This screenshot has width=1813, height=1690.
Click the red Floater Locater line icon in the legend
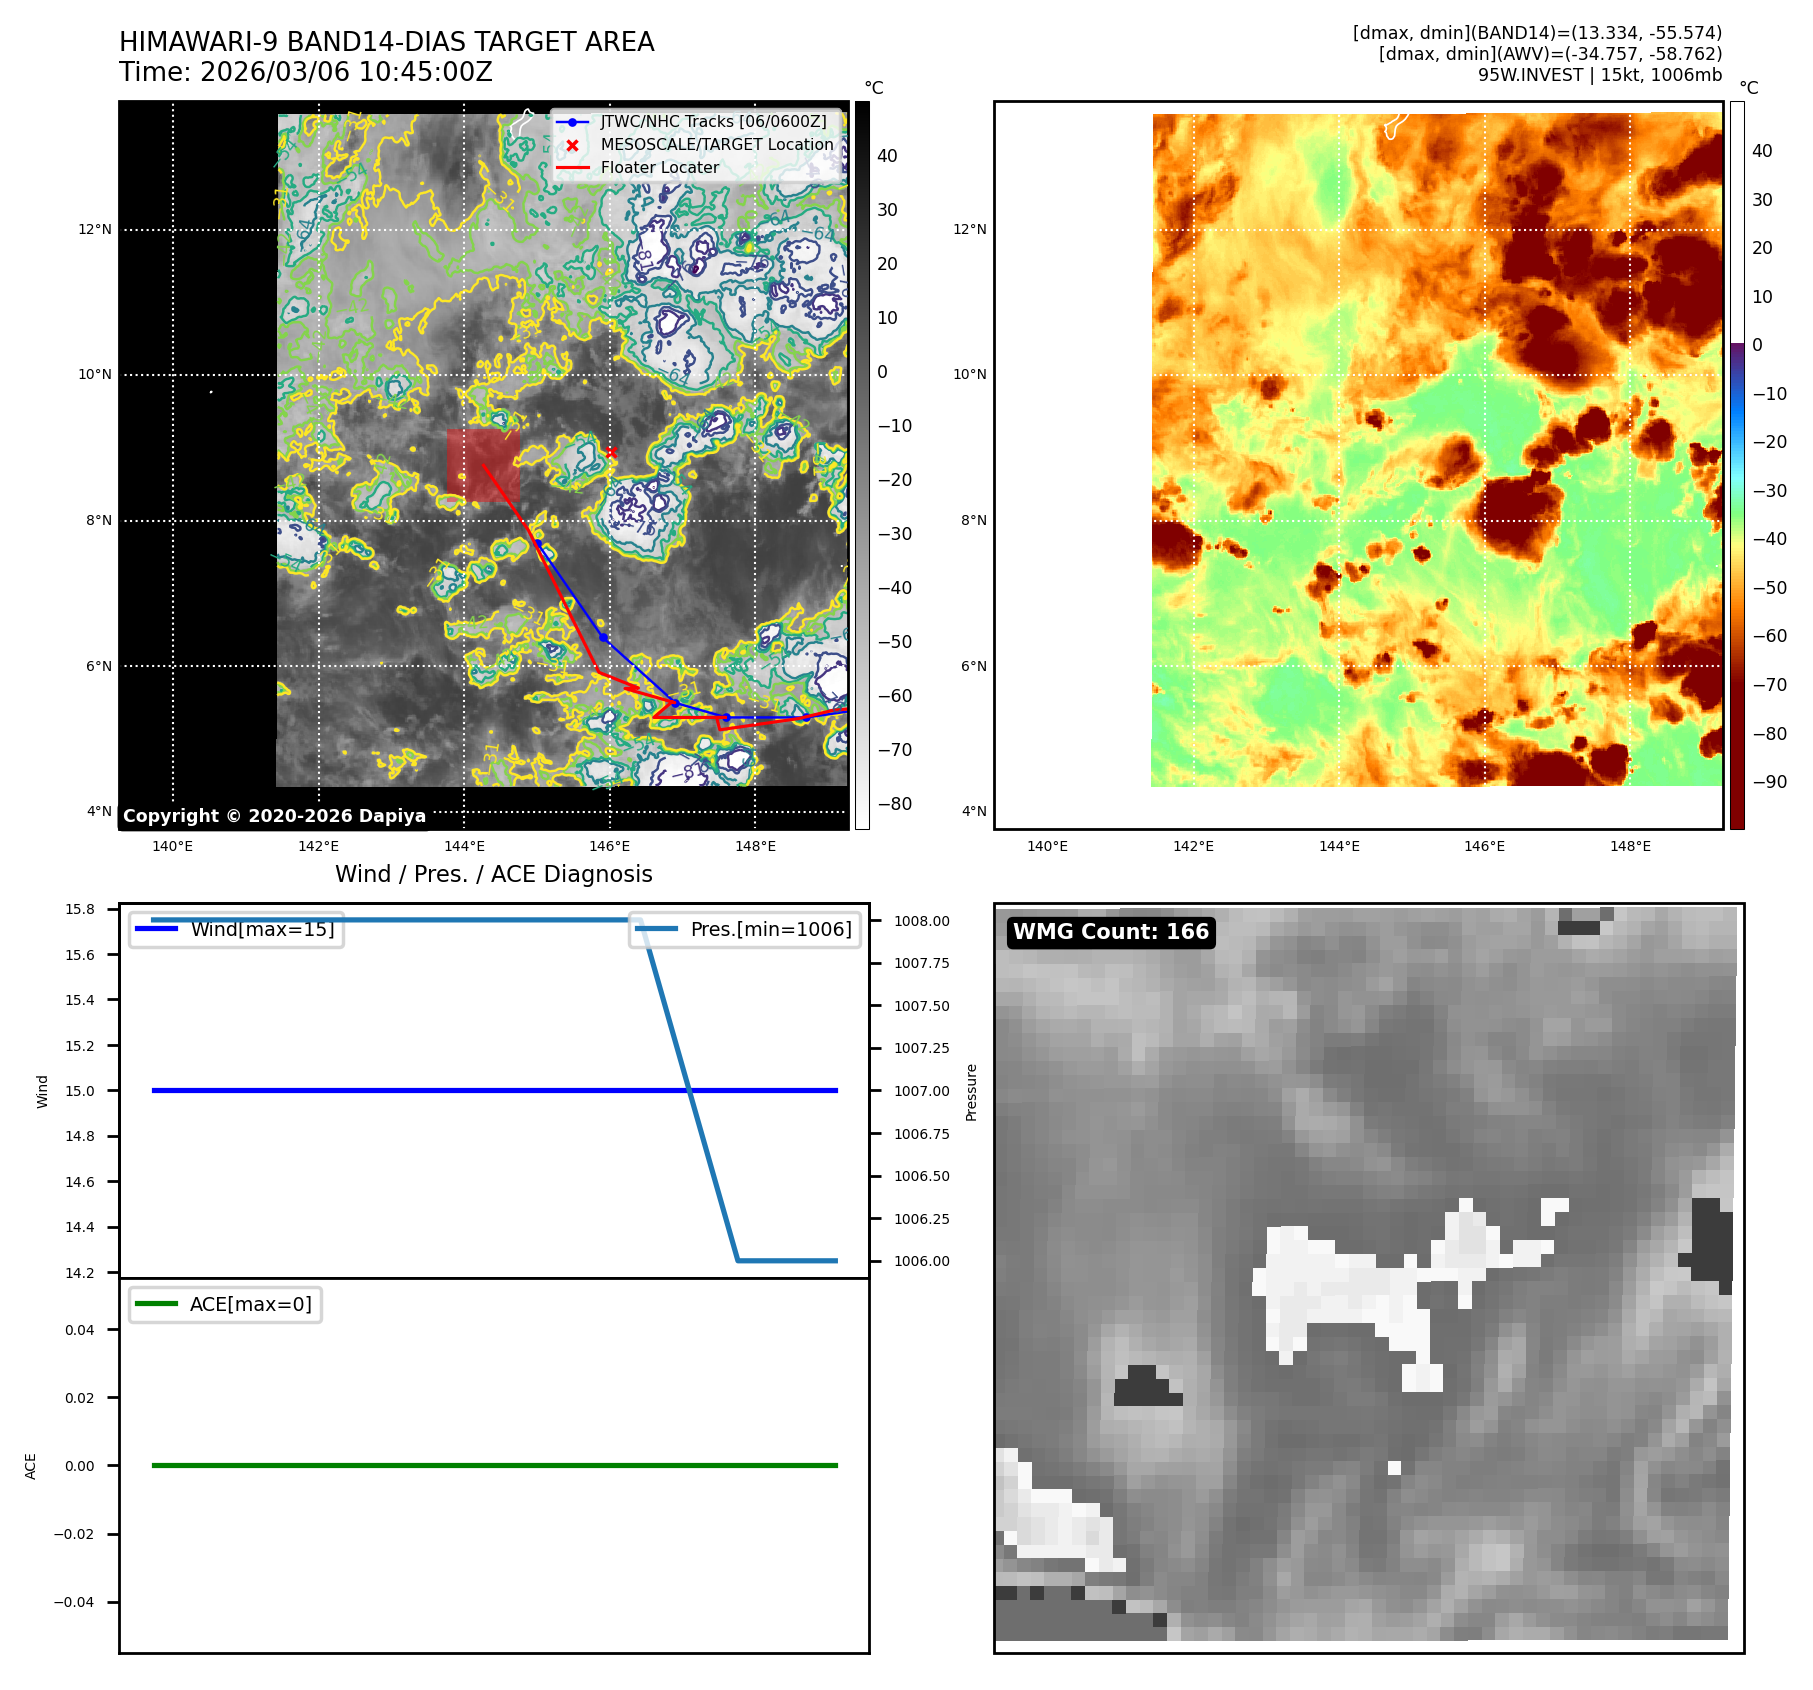572,168
